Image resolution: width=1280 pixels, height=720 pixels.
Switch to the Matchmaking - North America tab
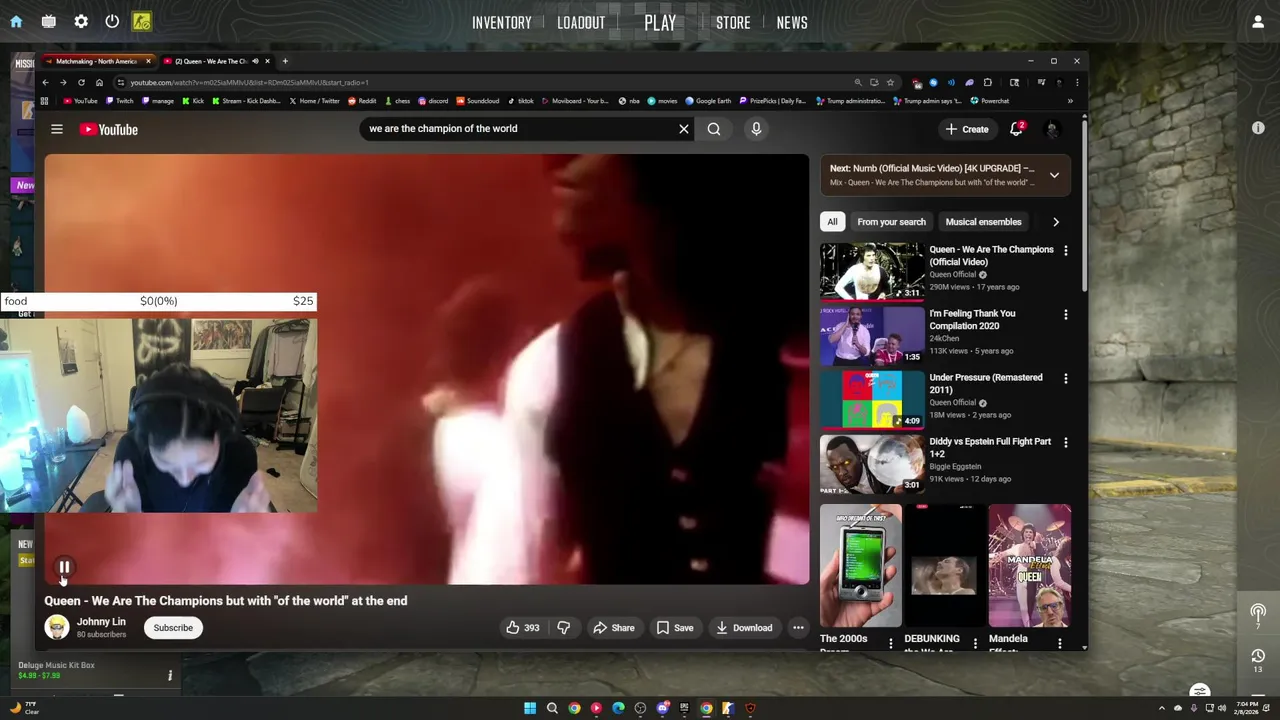tap(95, 61)
